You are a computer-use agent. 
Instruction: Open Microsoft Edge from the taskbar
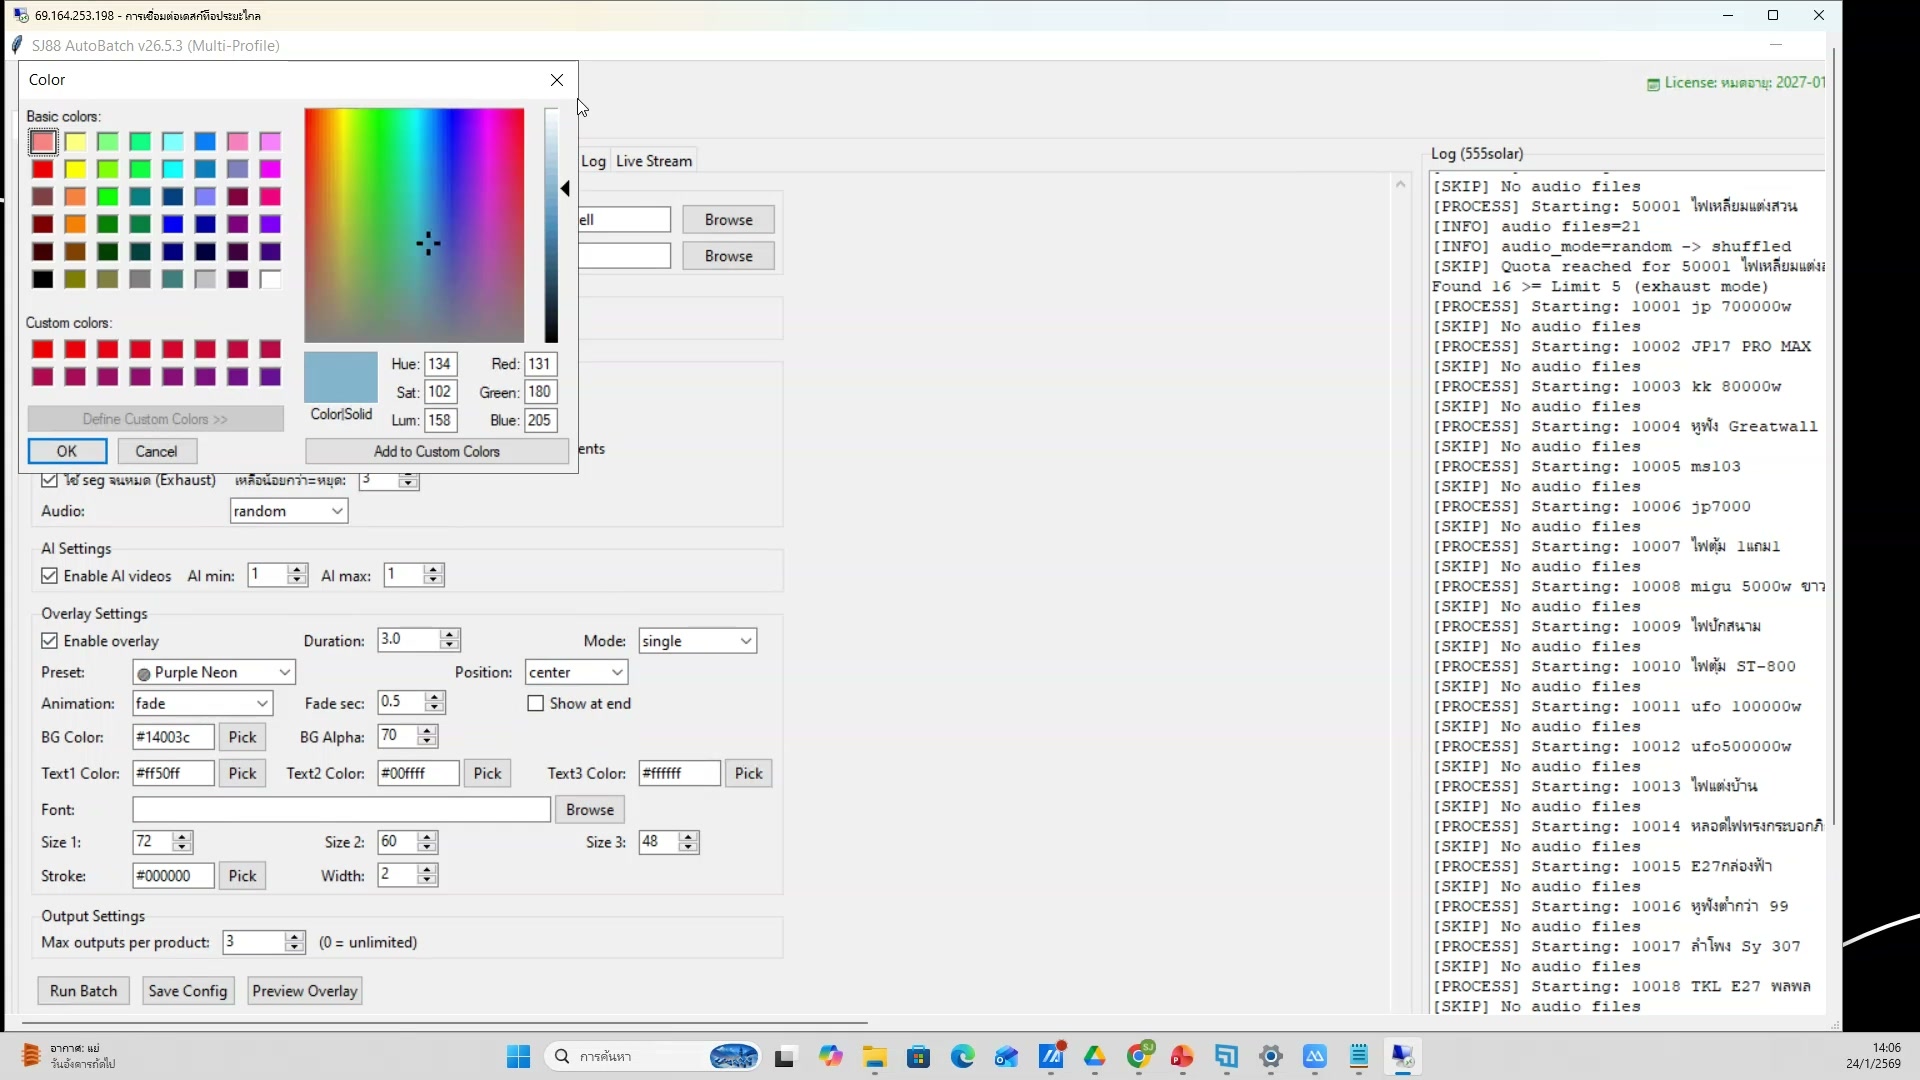click(x=961, y=1057)
